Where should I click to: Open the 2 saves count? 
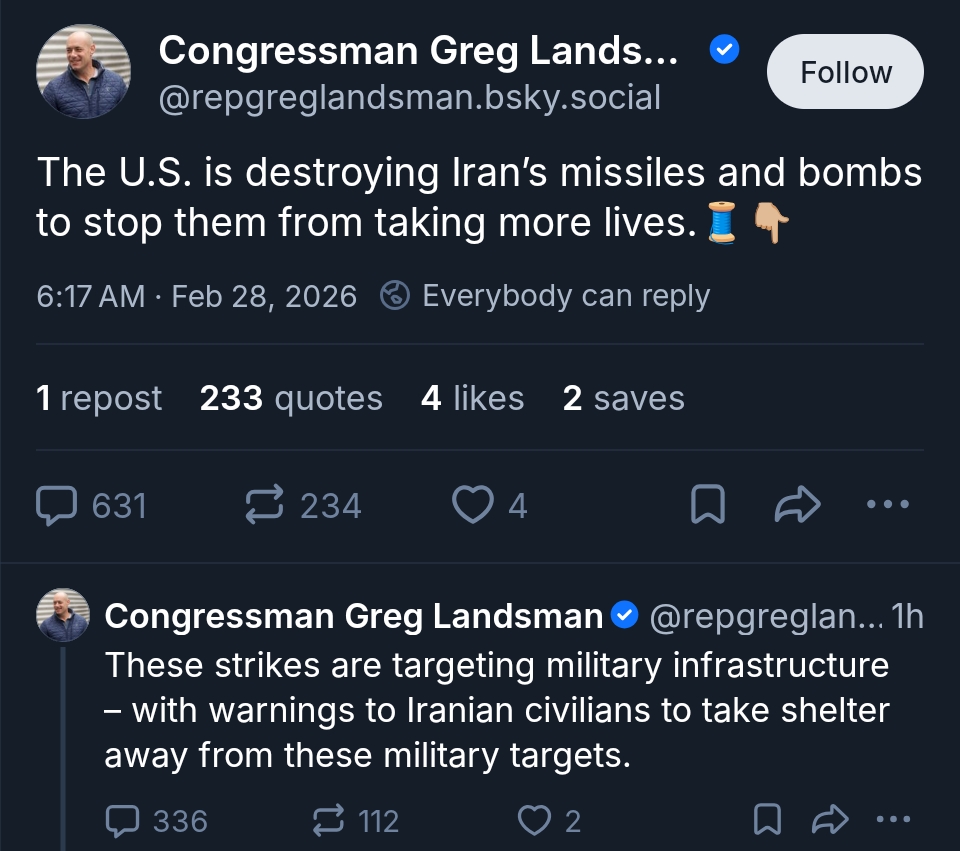(623, 398)
